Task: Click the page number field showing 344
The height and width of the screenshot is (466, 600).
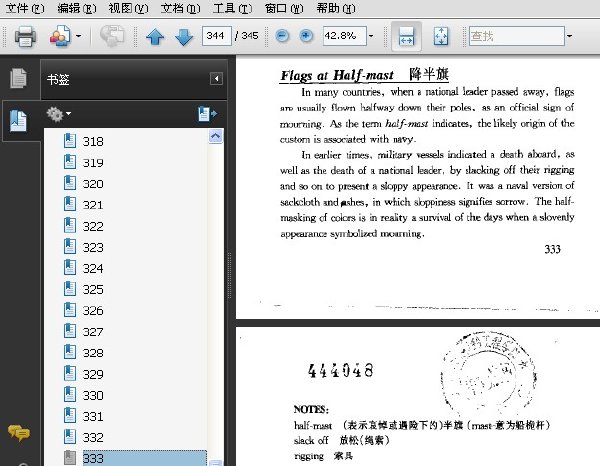Action: pos(217,36)
